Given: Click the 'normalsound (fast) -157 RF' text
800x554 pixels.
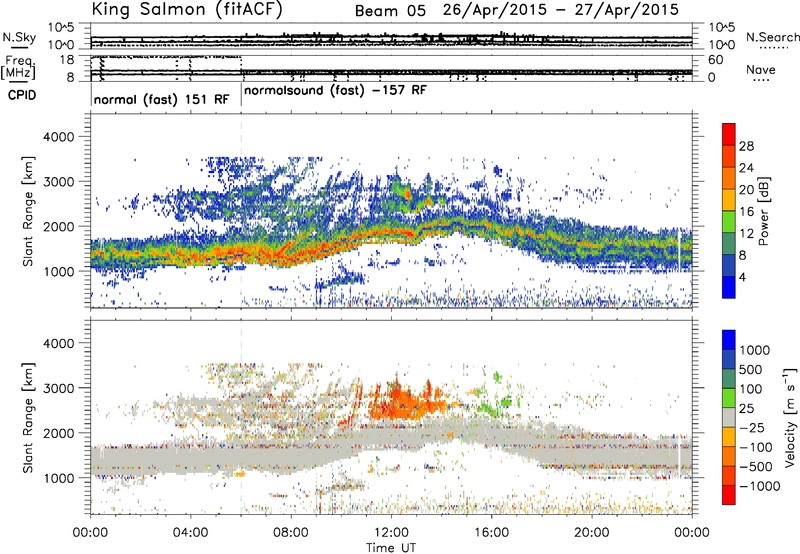Looking at the screenshot, I should pos(336,91).
